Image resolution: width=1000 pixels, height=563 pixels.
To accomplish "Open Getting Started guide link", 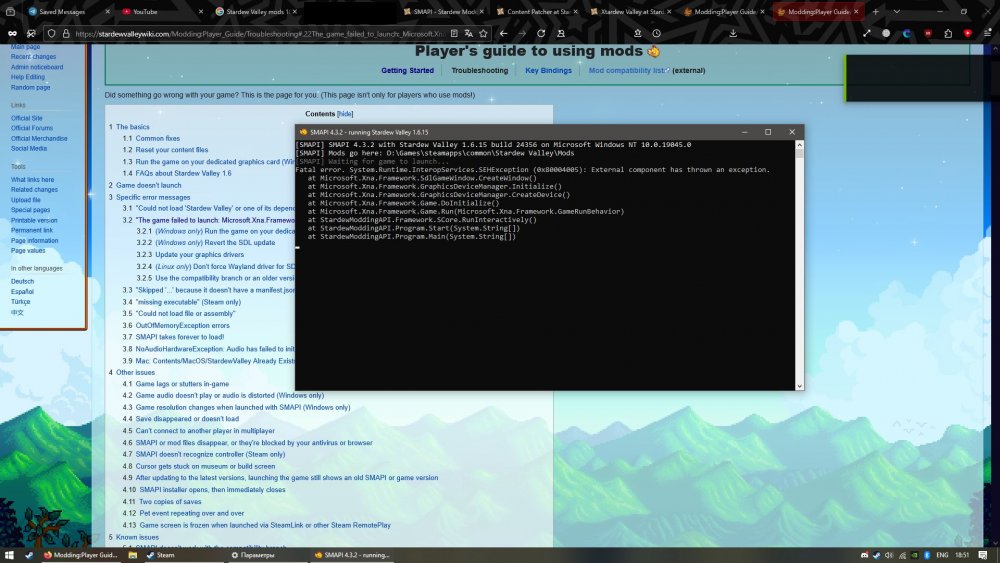I will point(408,71).
